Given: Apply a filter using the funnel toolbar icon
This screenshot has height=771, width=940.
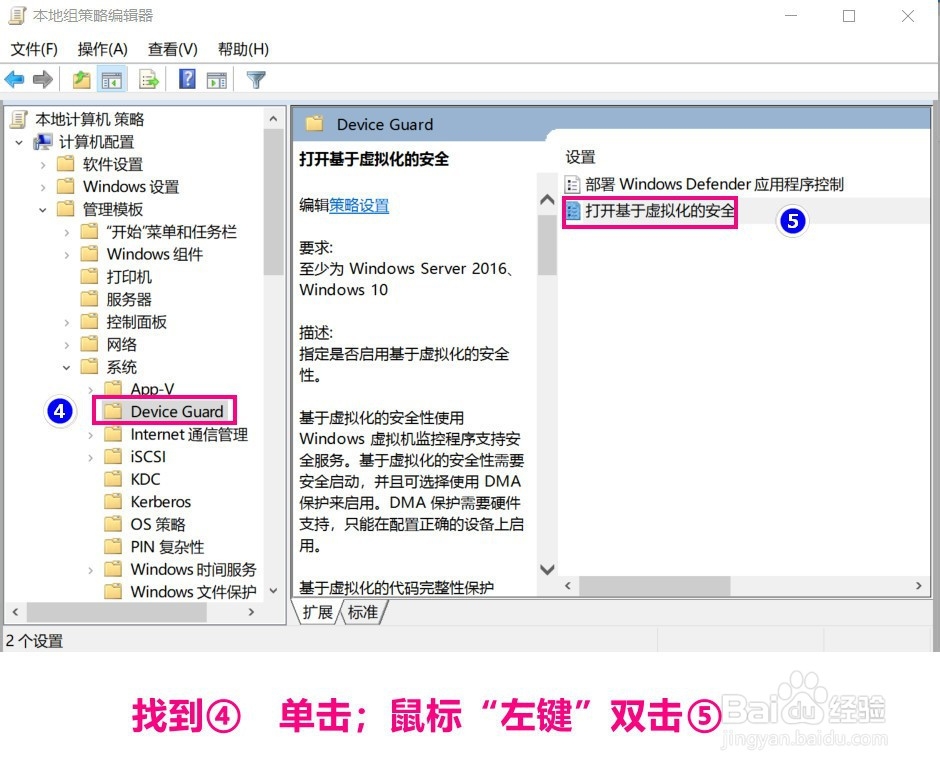Looking at the screenshot, I should click(258, 79).
